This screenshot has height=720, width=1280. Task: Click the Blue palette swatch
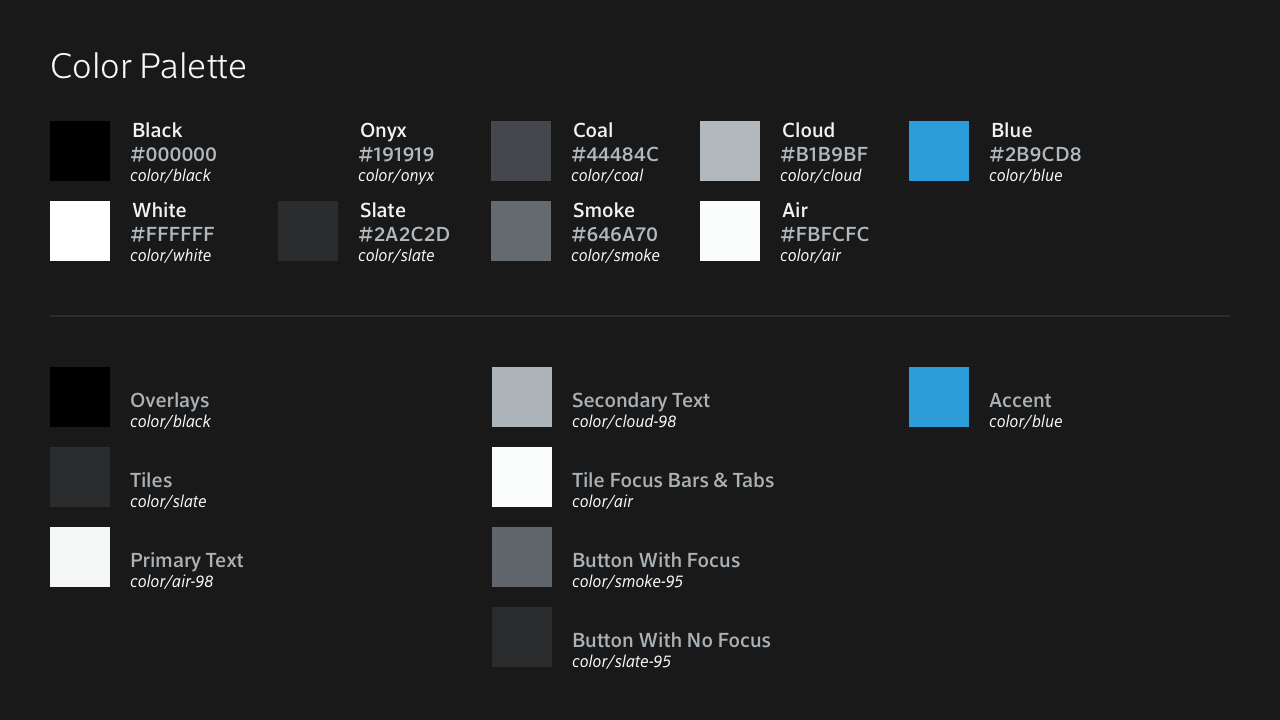pyautogui.click(x=939, y=151)
